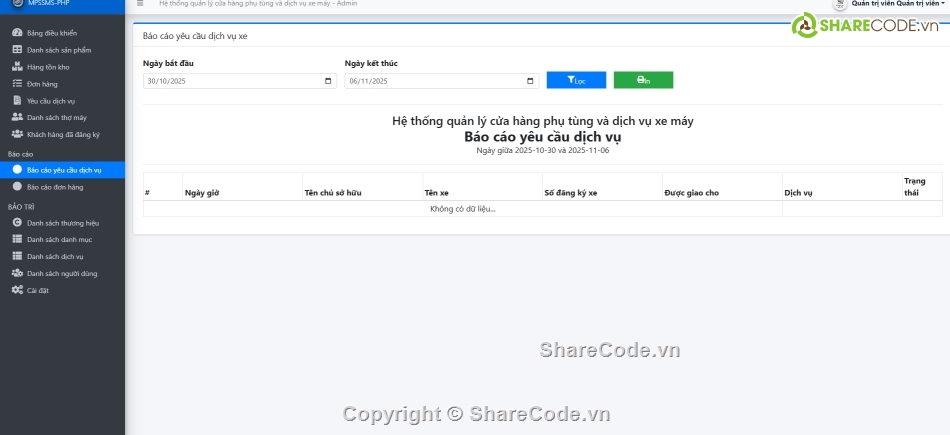Click the Yêu cầu dịch vụ document icon

click(17, 101)
